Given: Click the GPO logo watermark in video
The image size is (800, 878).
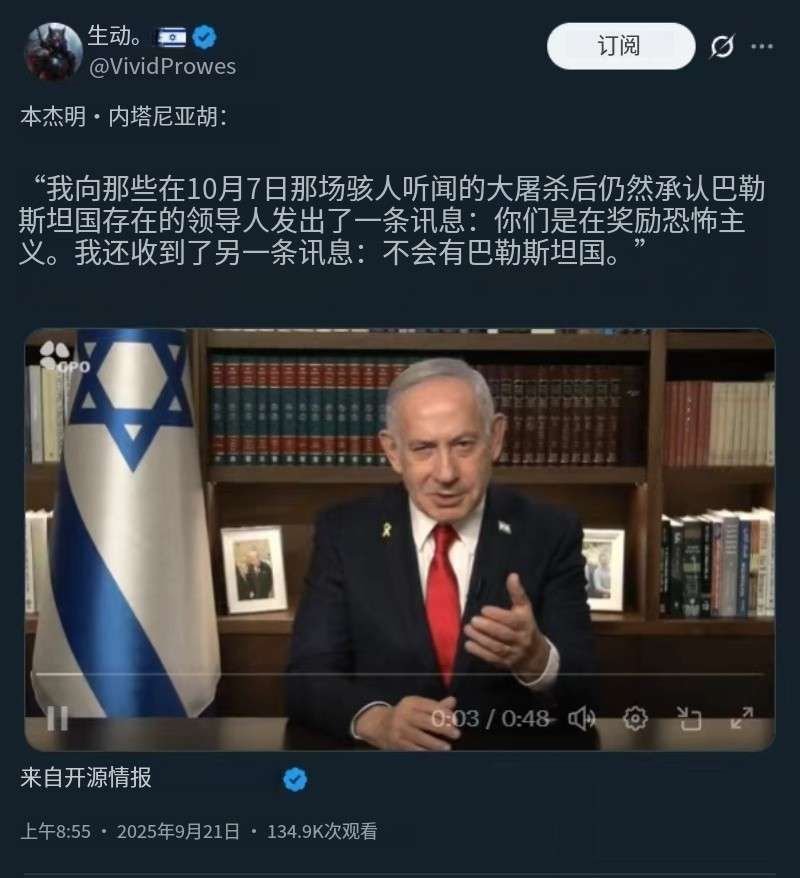Looking at the screenshot, I should coord(63,357).
